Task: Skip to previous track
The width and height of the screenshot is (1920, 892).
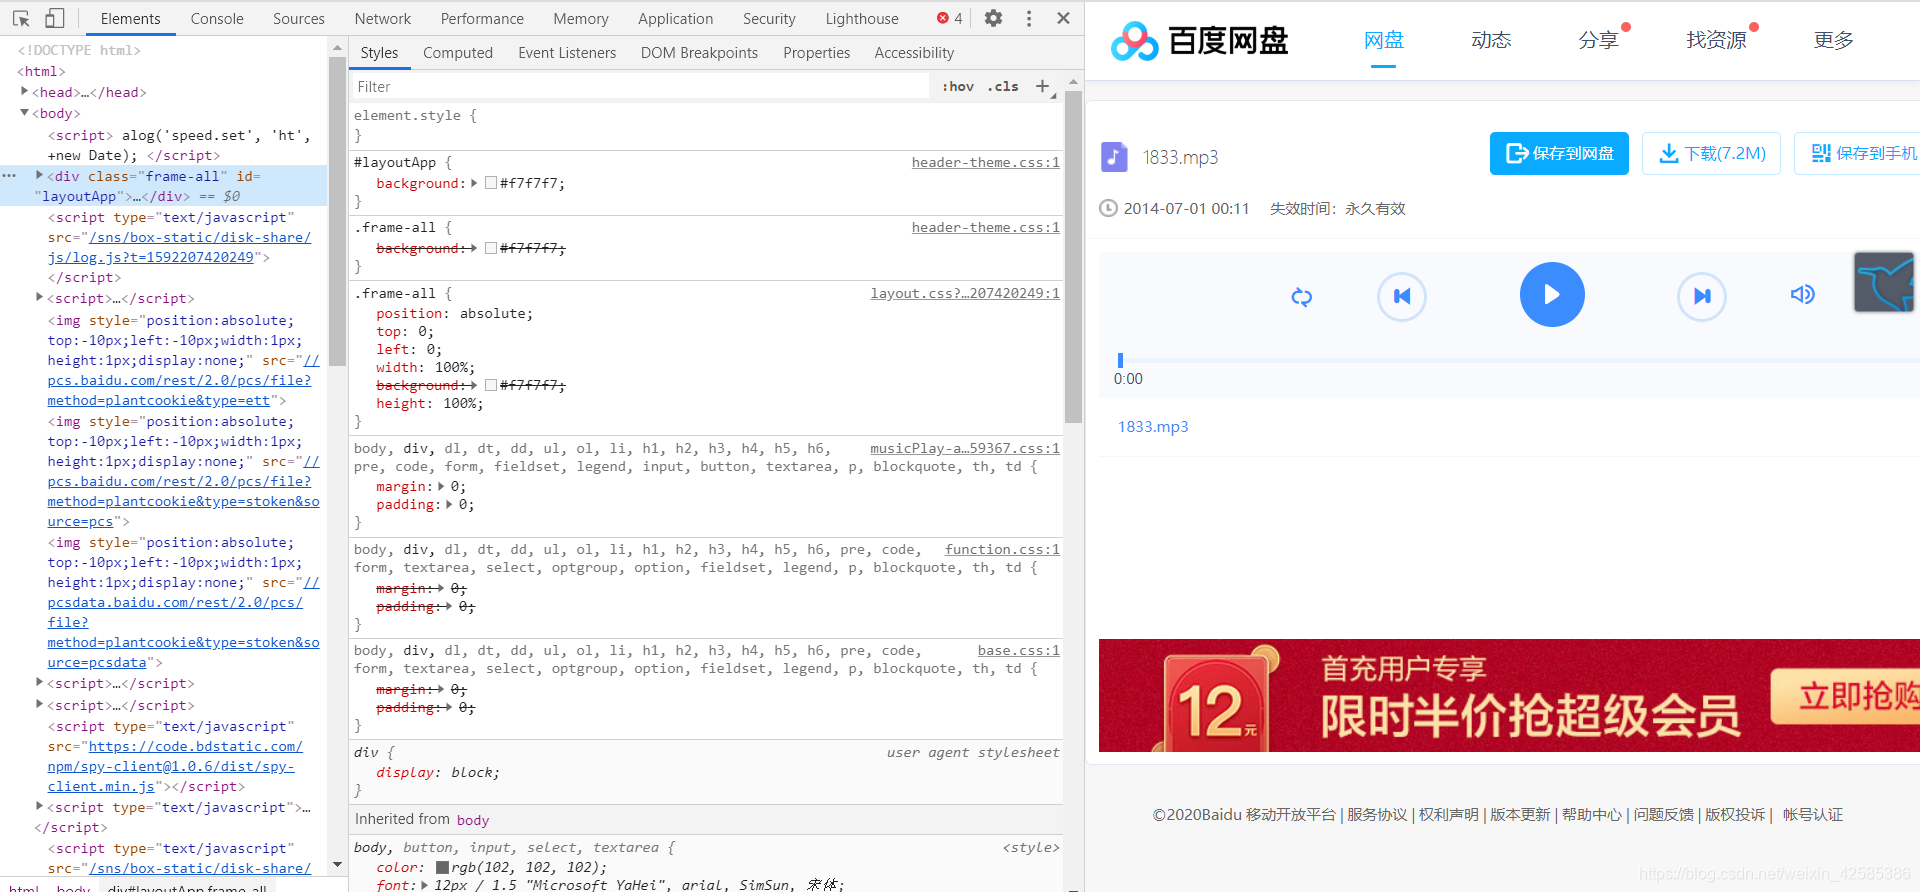Action: coord(1402,296)
